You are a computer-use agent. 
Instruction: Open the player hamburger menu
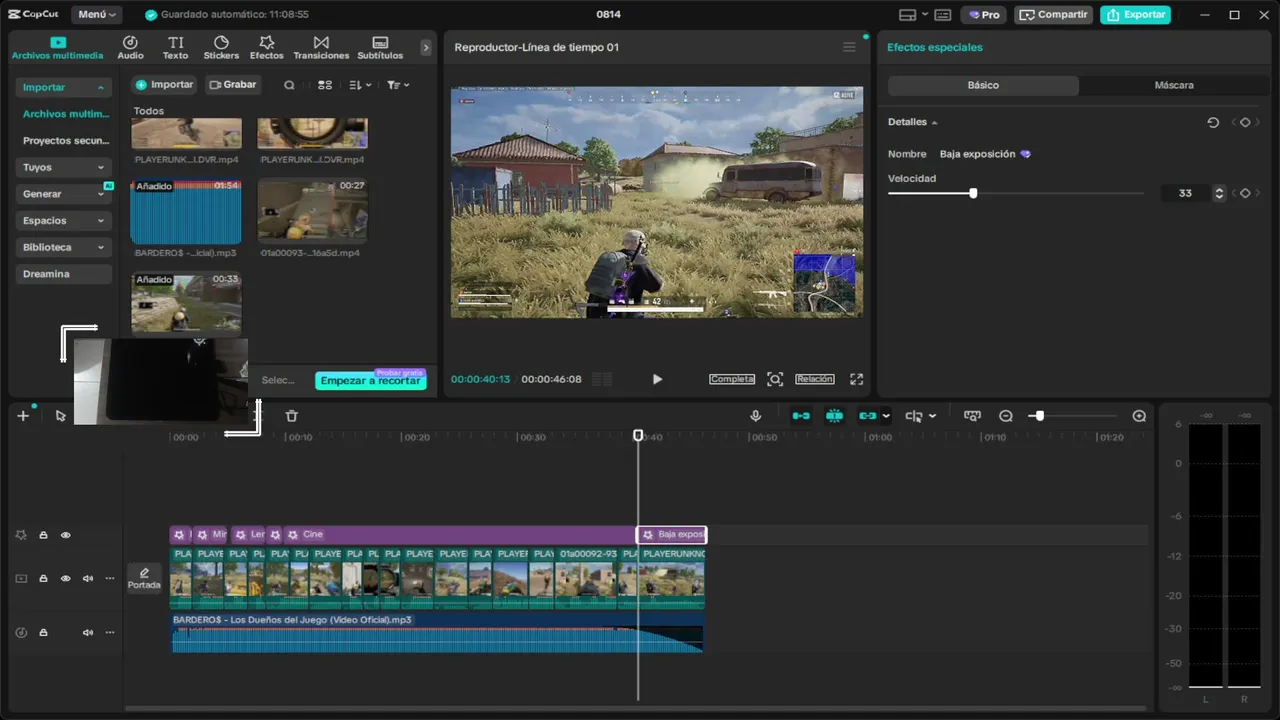(849, 47)
